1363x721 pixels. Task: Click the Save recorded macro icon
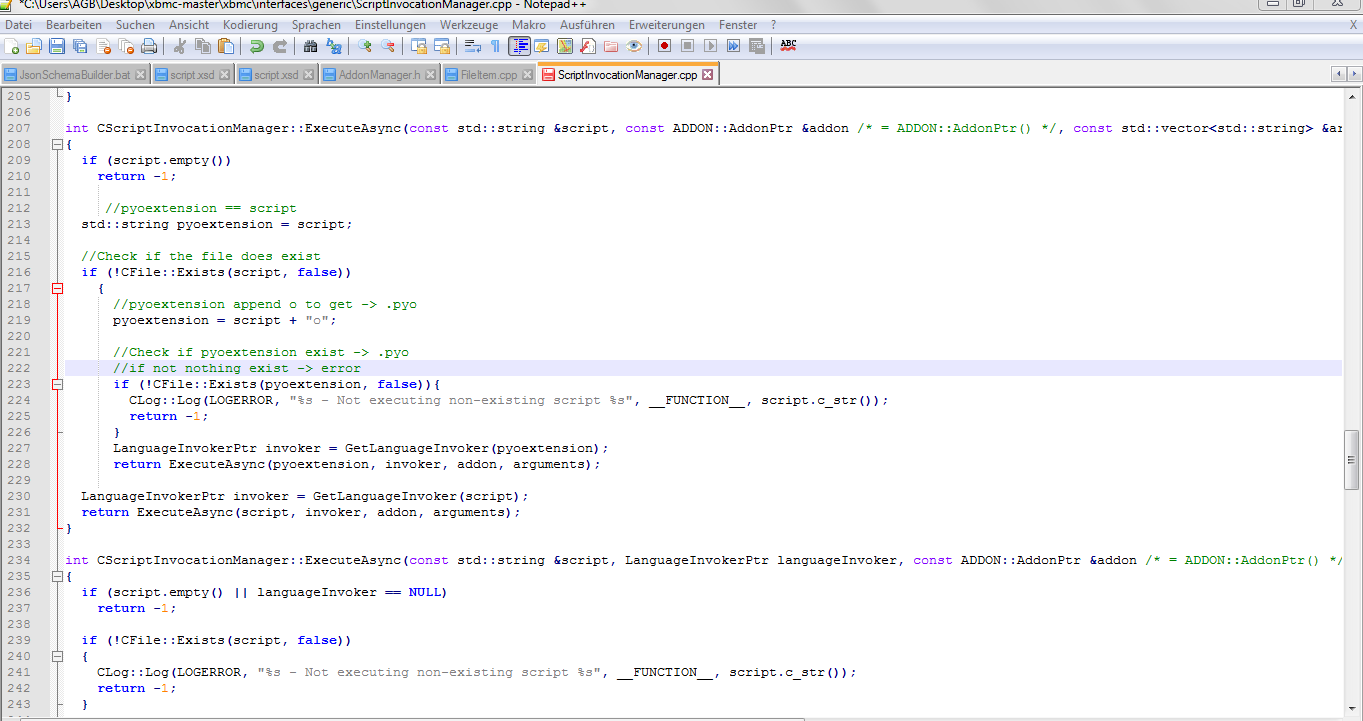(756, 46)
